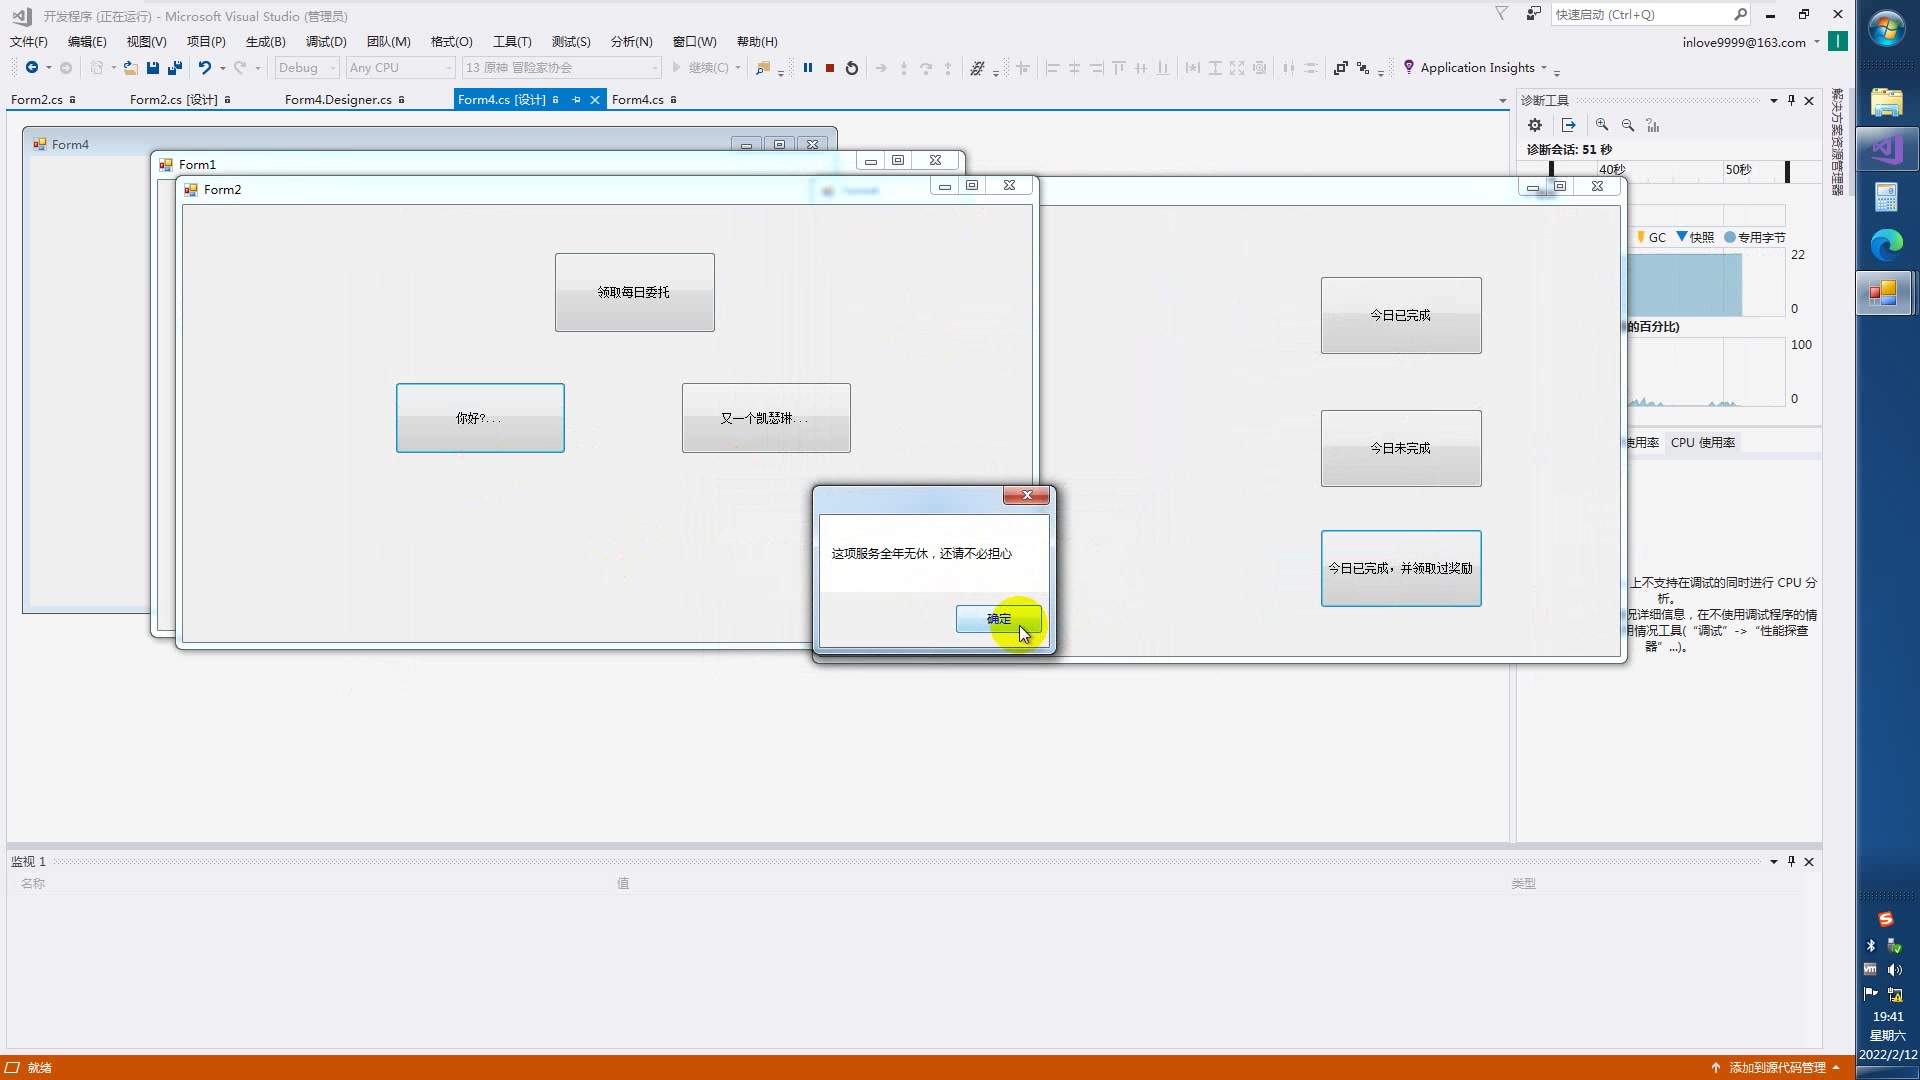The image size is (1920, 1080).
Task: Click the Quick Launch search box
Action: 1640,14
